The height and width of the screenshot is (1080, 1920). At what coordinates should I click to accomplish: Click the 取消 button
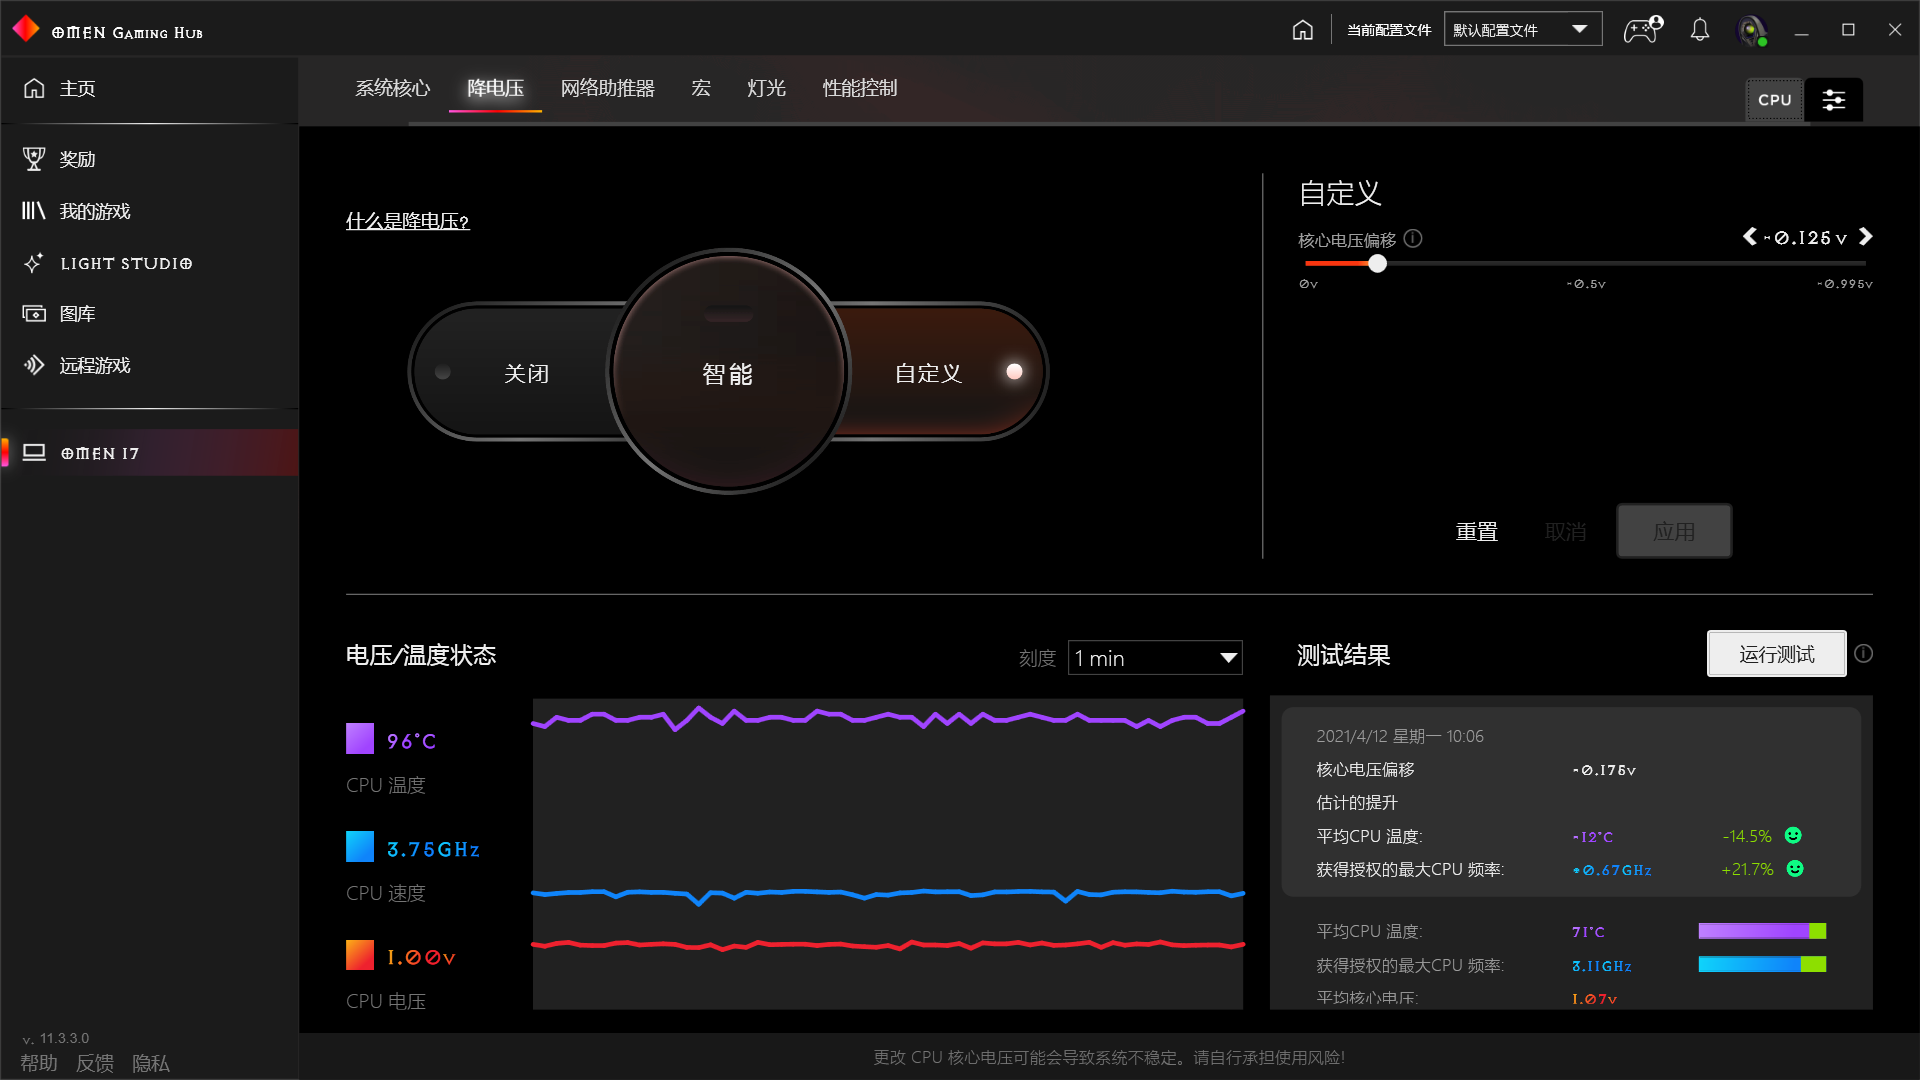pos(1565,532)
